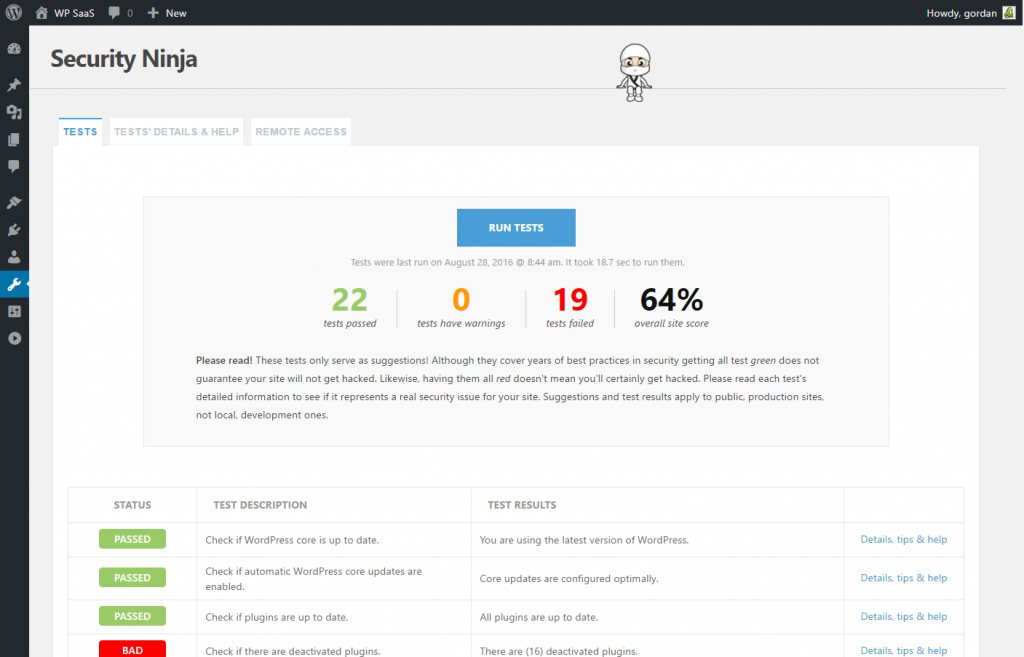
Task: Open the REMOTE ACCESS tab
Action: point(300,131)
